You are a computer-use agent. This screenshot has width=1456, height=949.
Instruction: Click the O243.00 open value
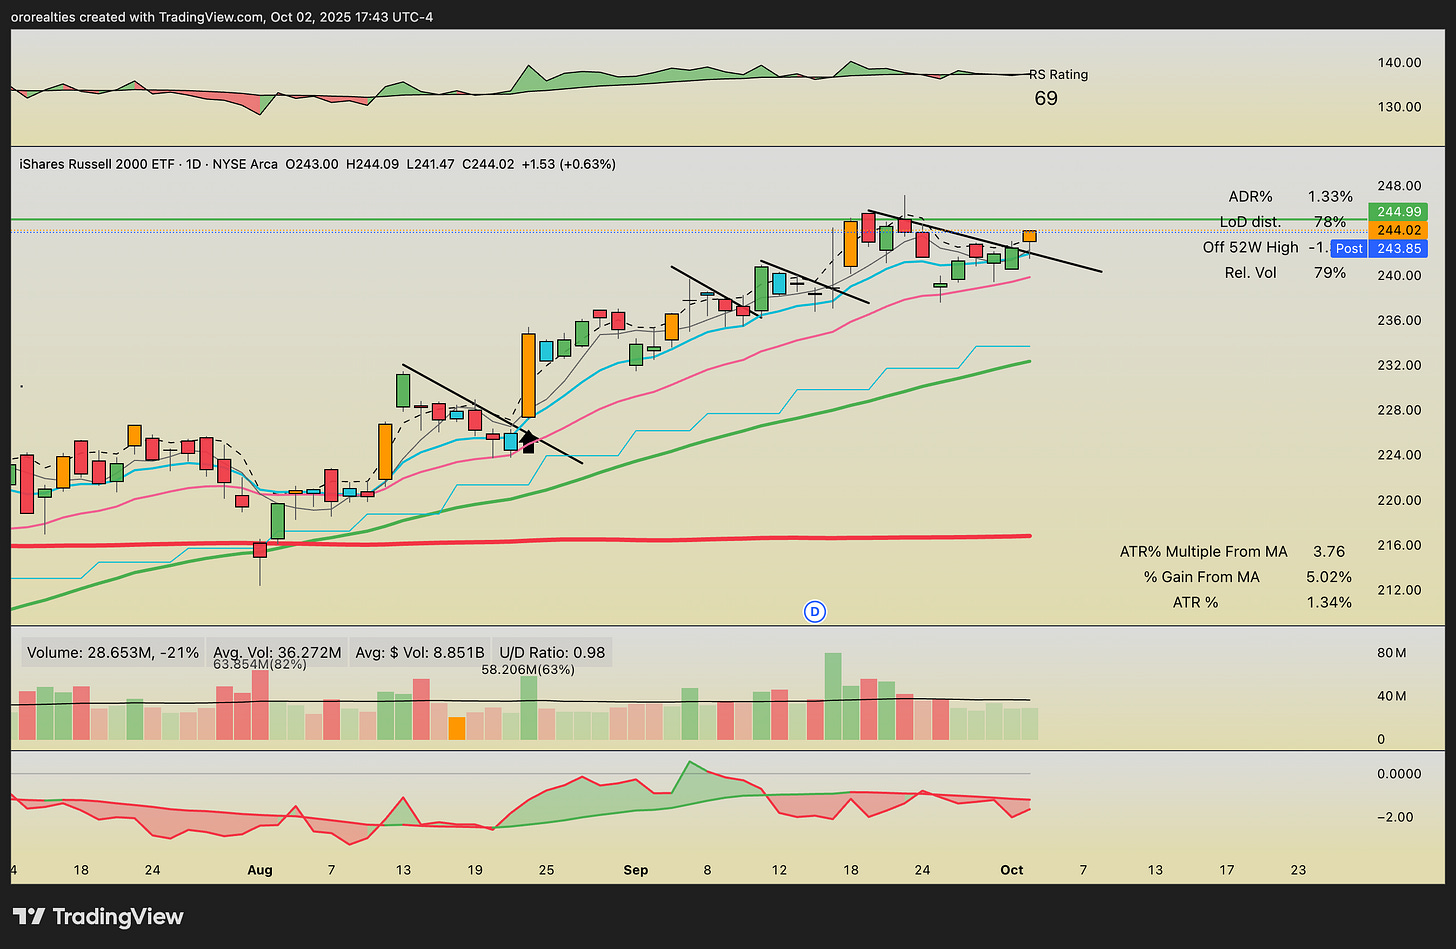coord(312,164)
